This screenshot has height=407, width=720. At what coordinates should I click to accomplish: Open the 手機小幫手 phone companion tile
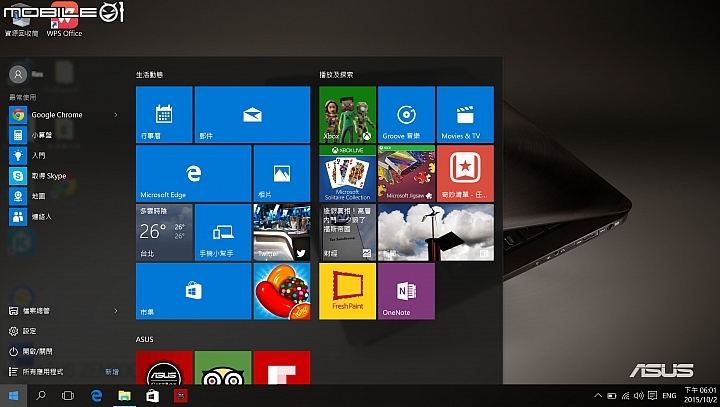pos(223,232)
